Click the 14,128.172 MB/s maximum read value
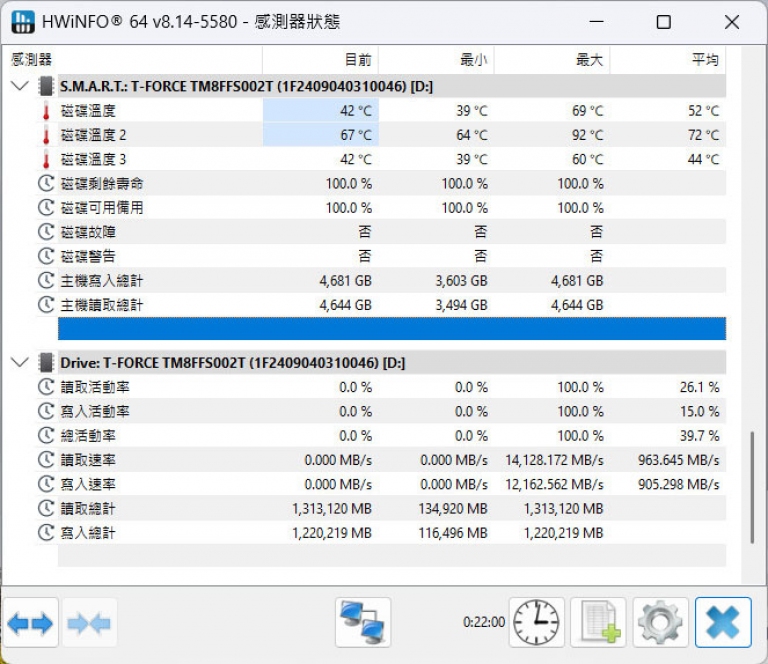768x664 pixels. (x=554, y=460)
